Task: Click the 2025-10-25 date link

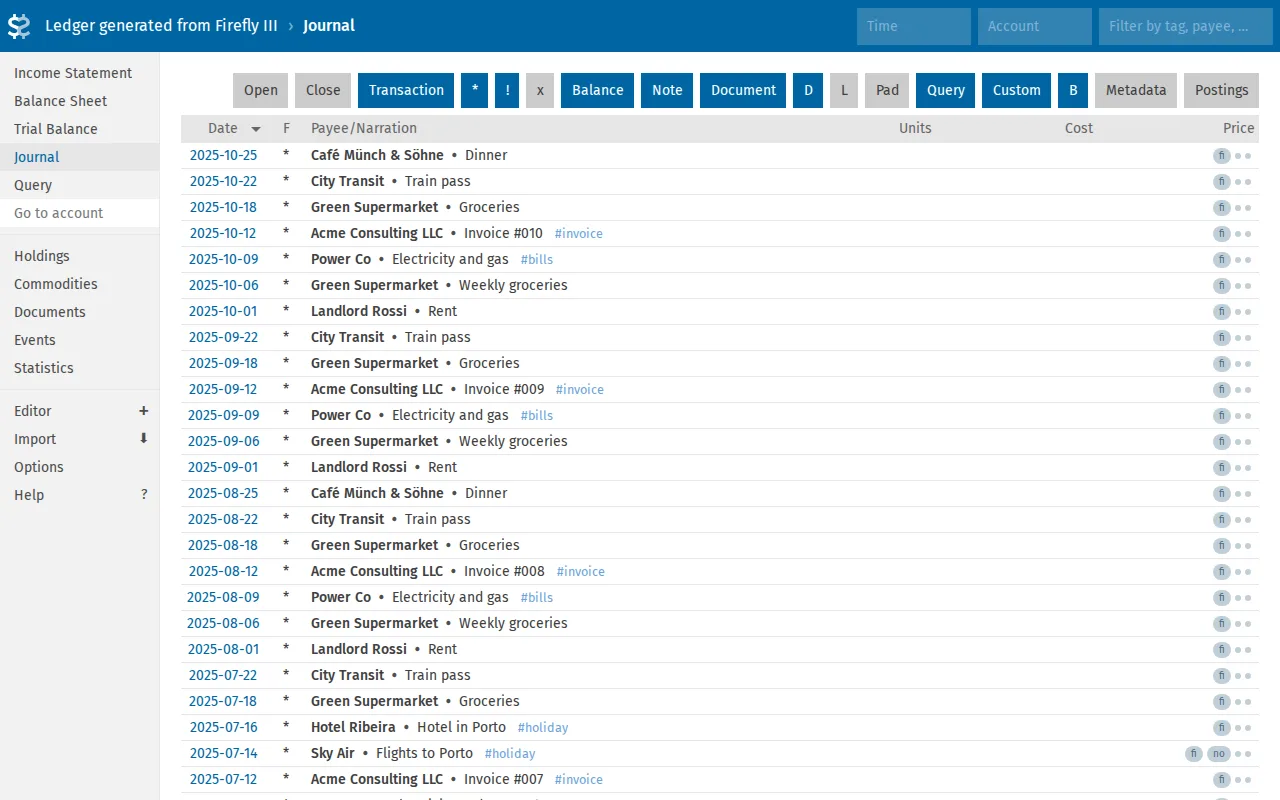Action: tap(223, 156)
